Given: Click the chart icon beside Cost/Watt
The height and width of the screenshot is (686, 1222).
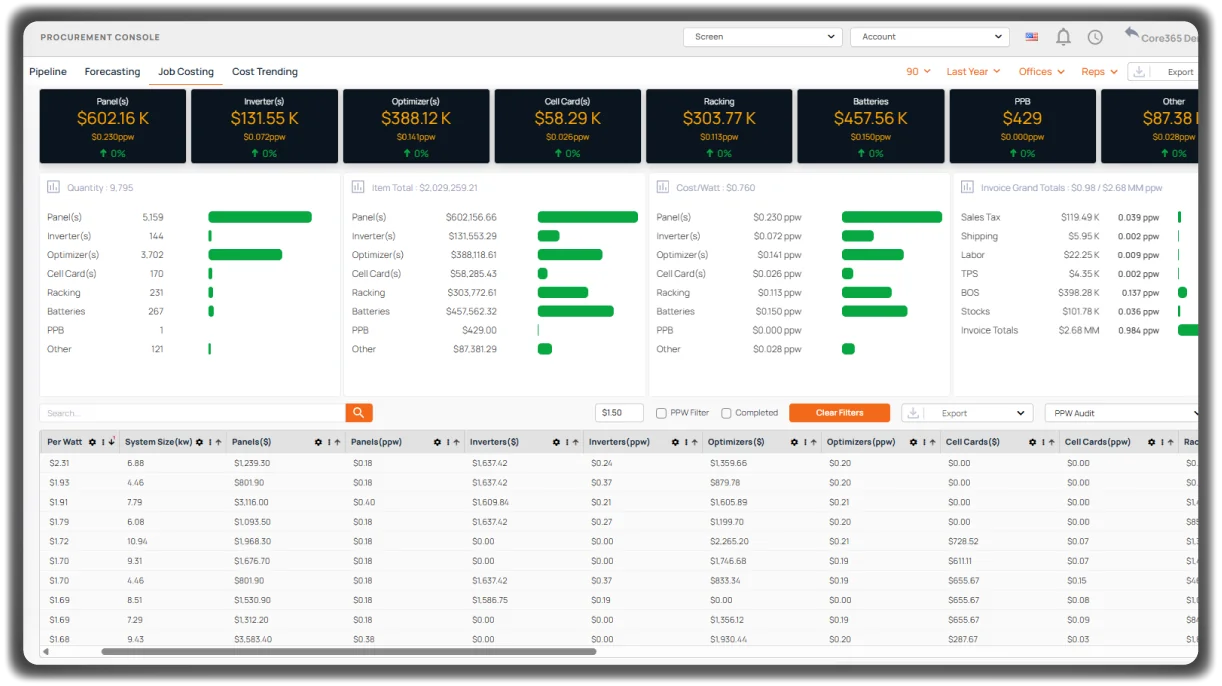Looking at the screenshot, I should [662, 187].
